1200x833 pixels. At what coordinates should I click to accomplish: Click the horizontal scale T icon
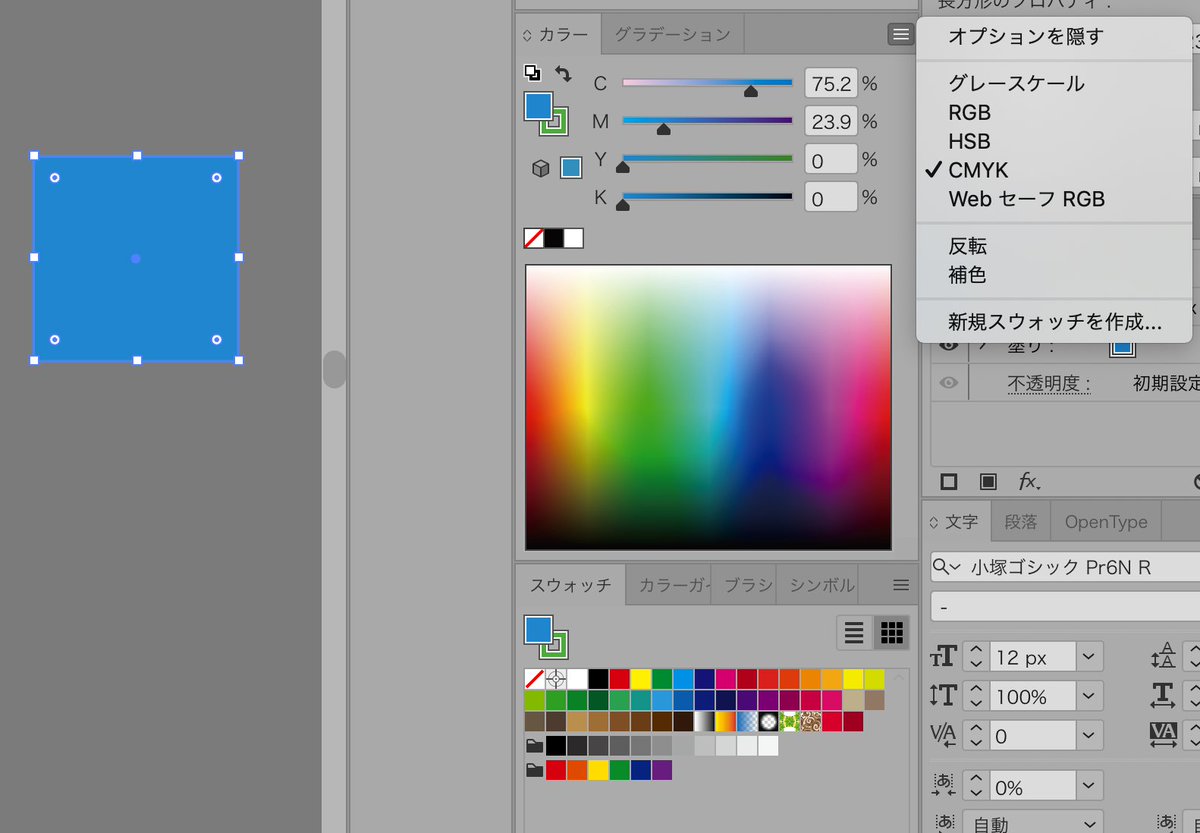[1163, 696]
